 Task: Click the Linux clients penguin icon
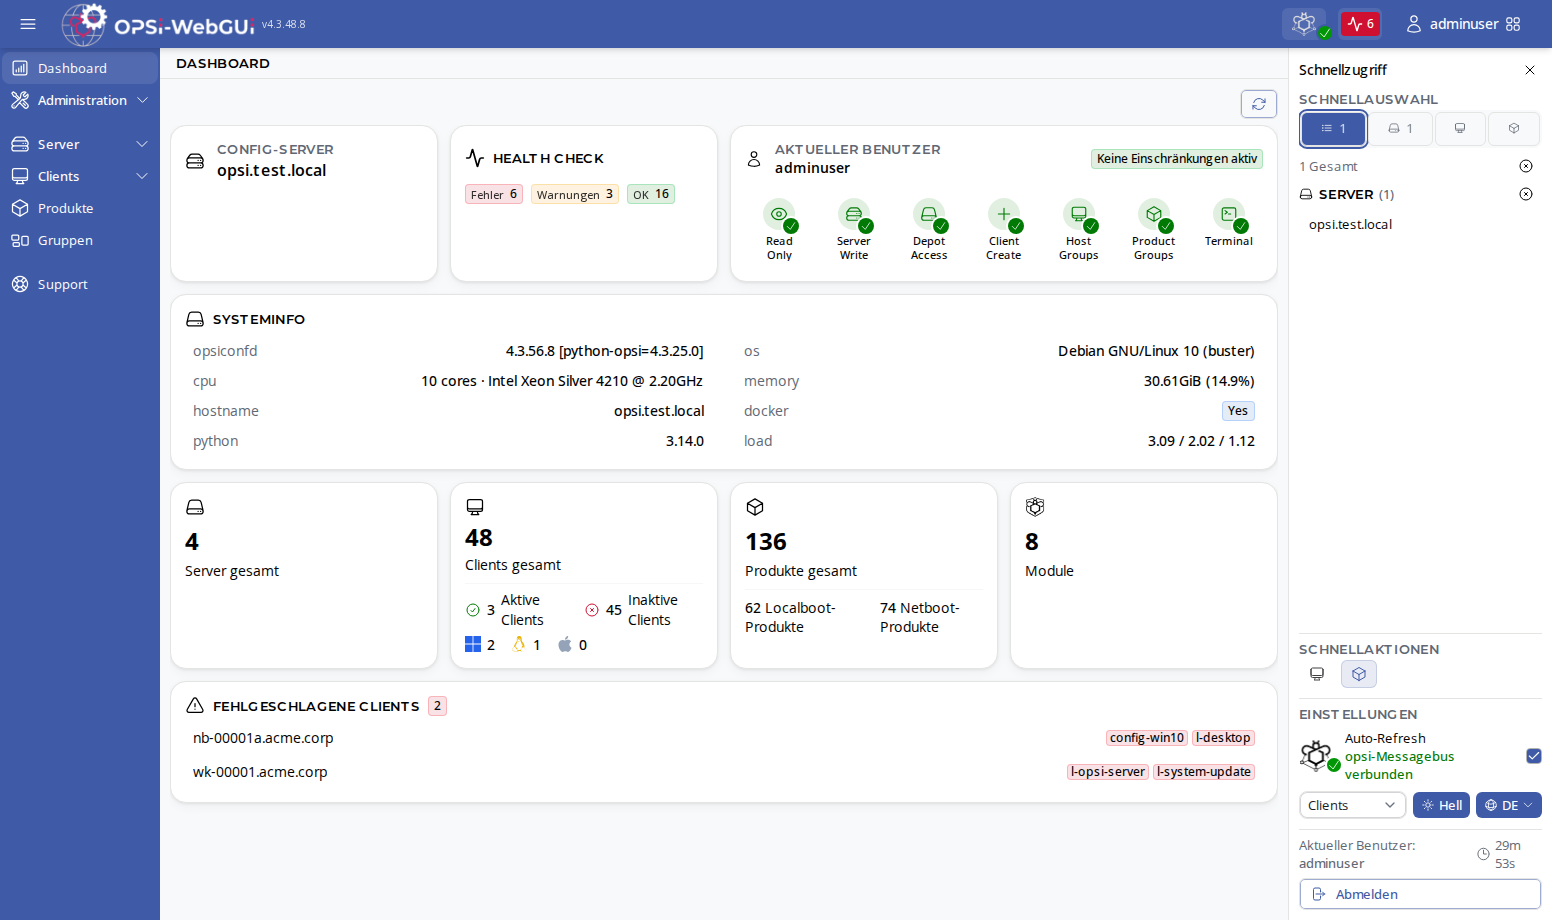pyautogui.click(x=519, y=644)
